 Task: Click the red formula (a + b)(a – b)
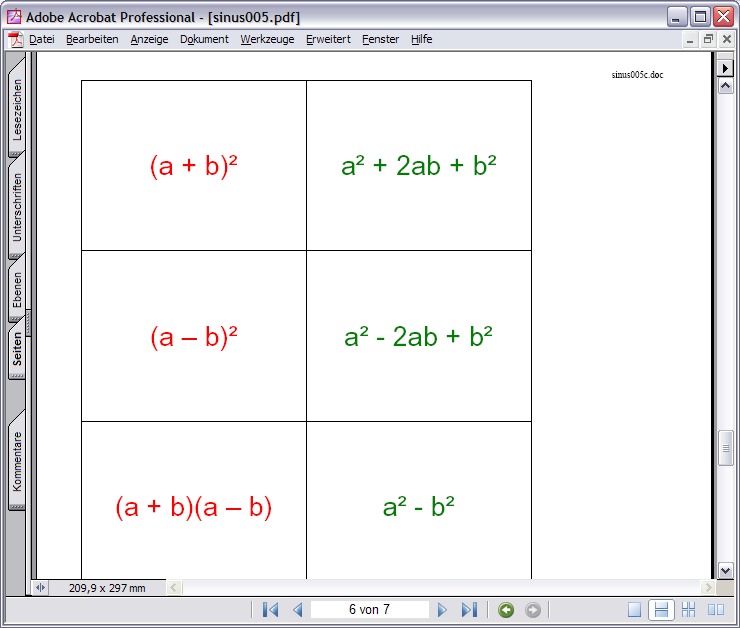point(194,507)
